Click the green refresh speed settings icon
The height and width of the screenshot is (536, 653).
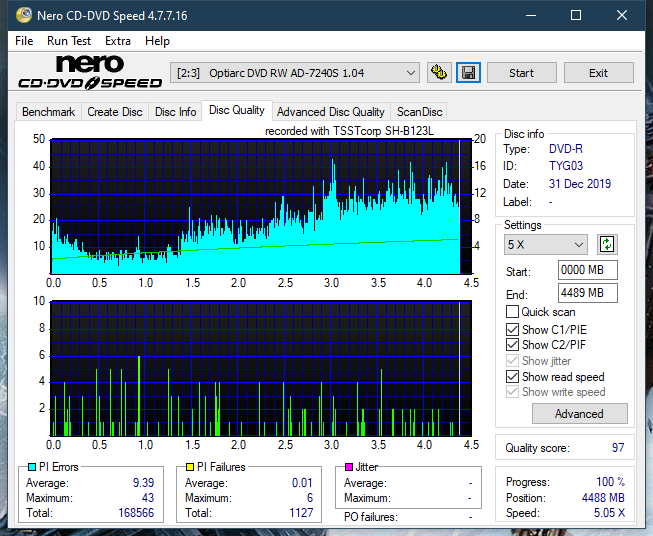coord(607,244)
